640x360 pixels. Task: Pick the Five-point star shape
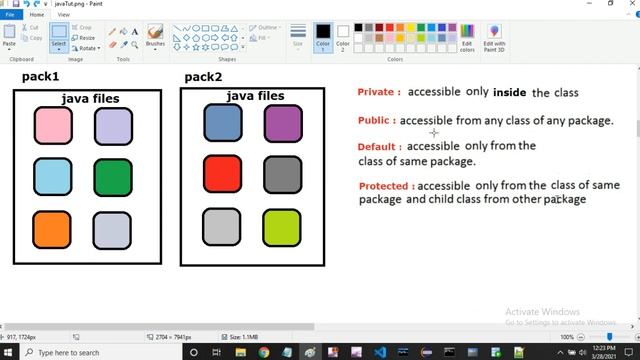(196, 47)
